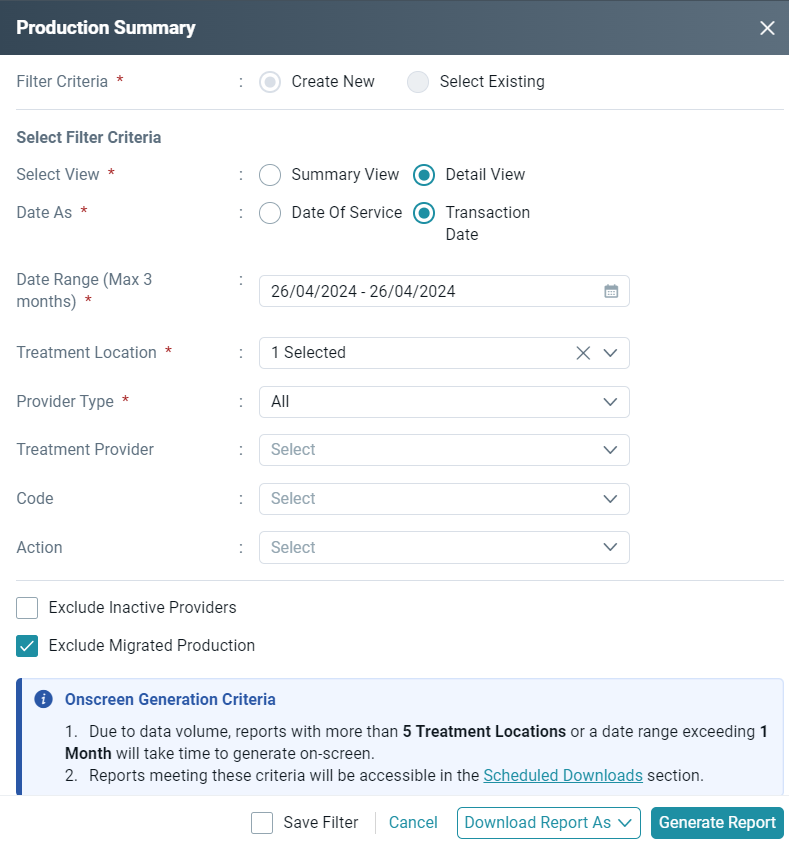Open the date range calendar icon
This screenshot has height=846, width=789.
pyautogui.click(x=611, y=291)
